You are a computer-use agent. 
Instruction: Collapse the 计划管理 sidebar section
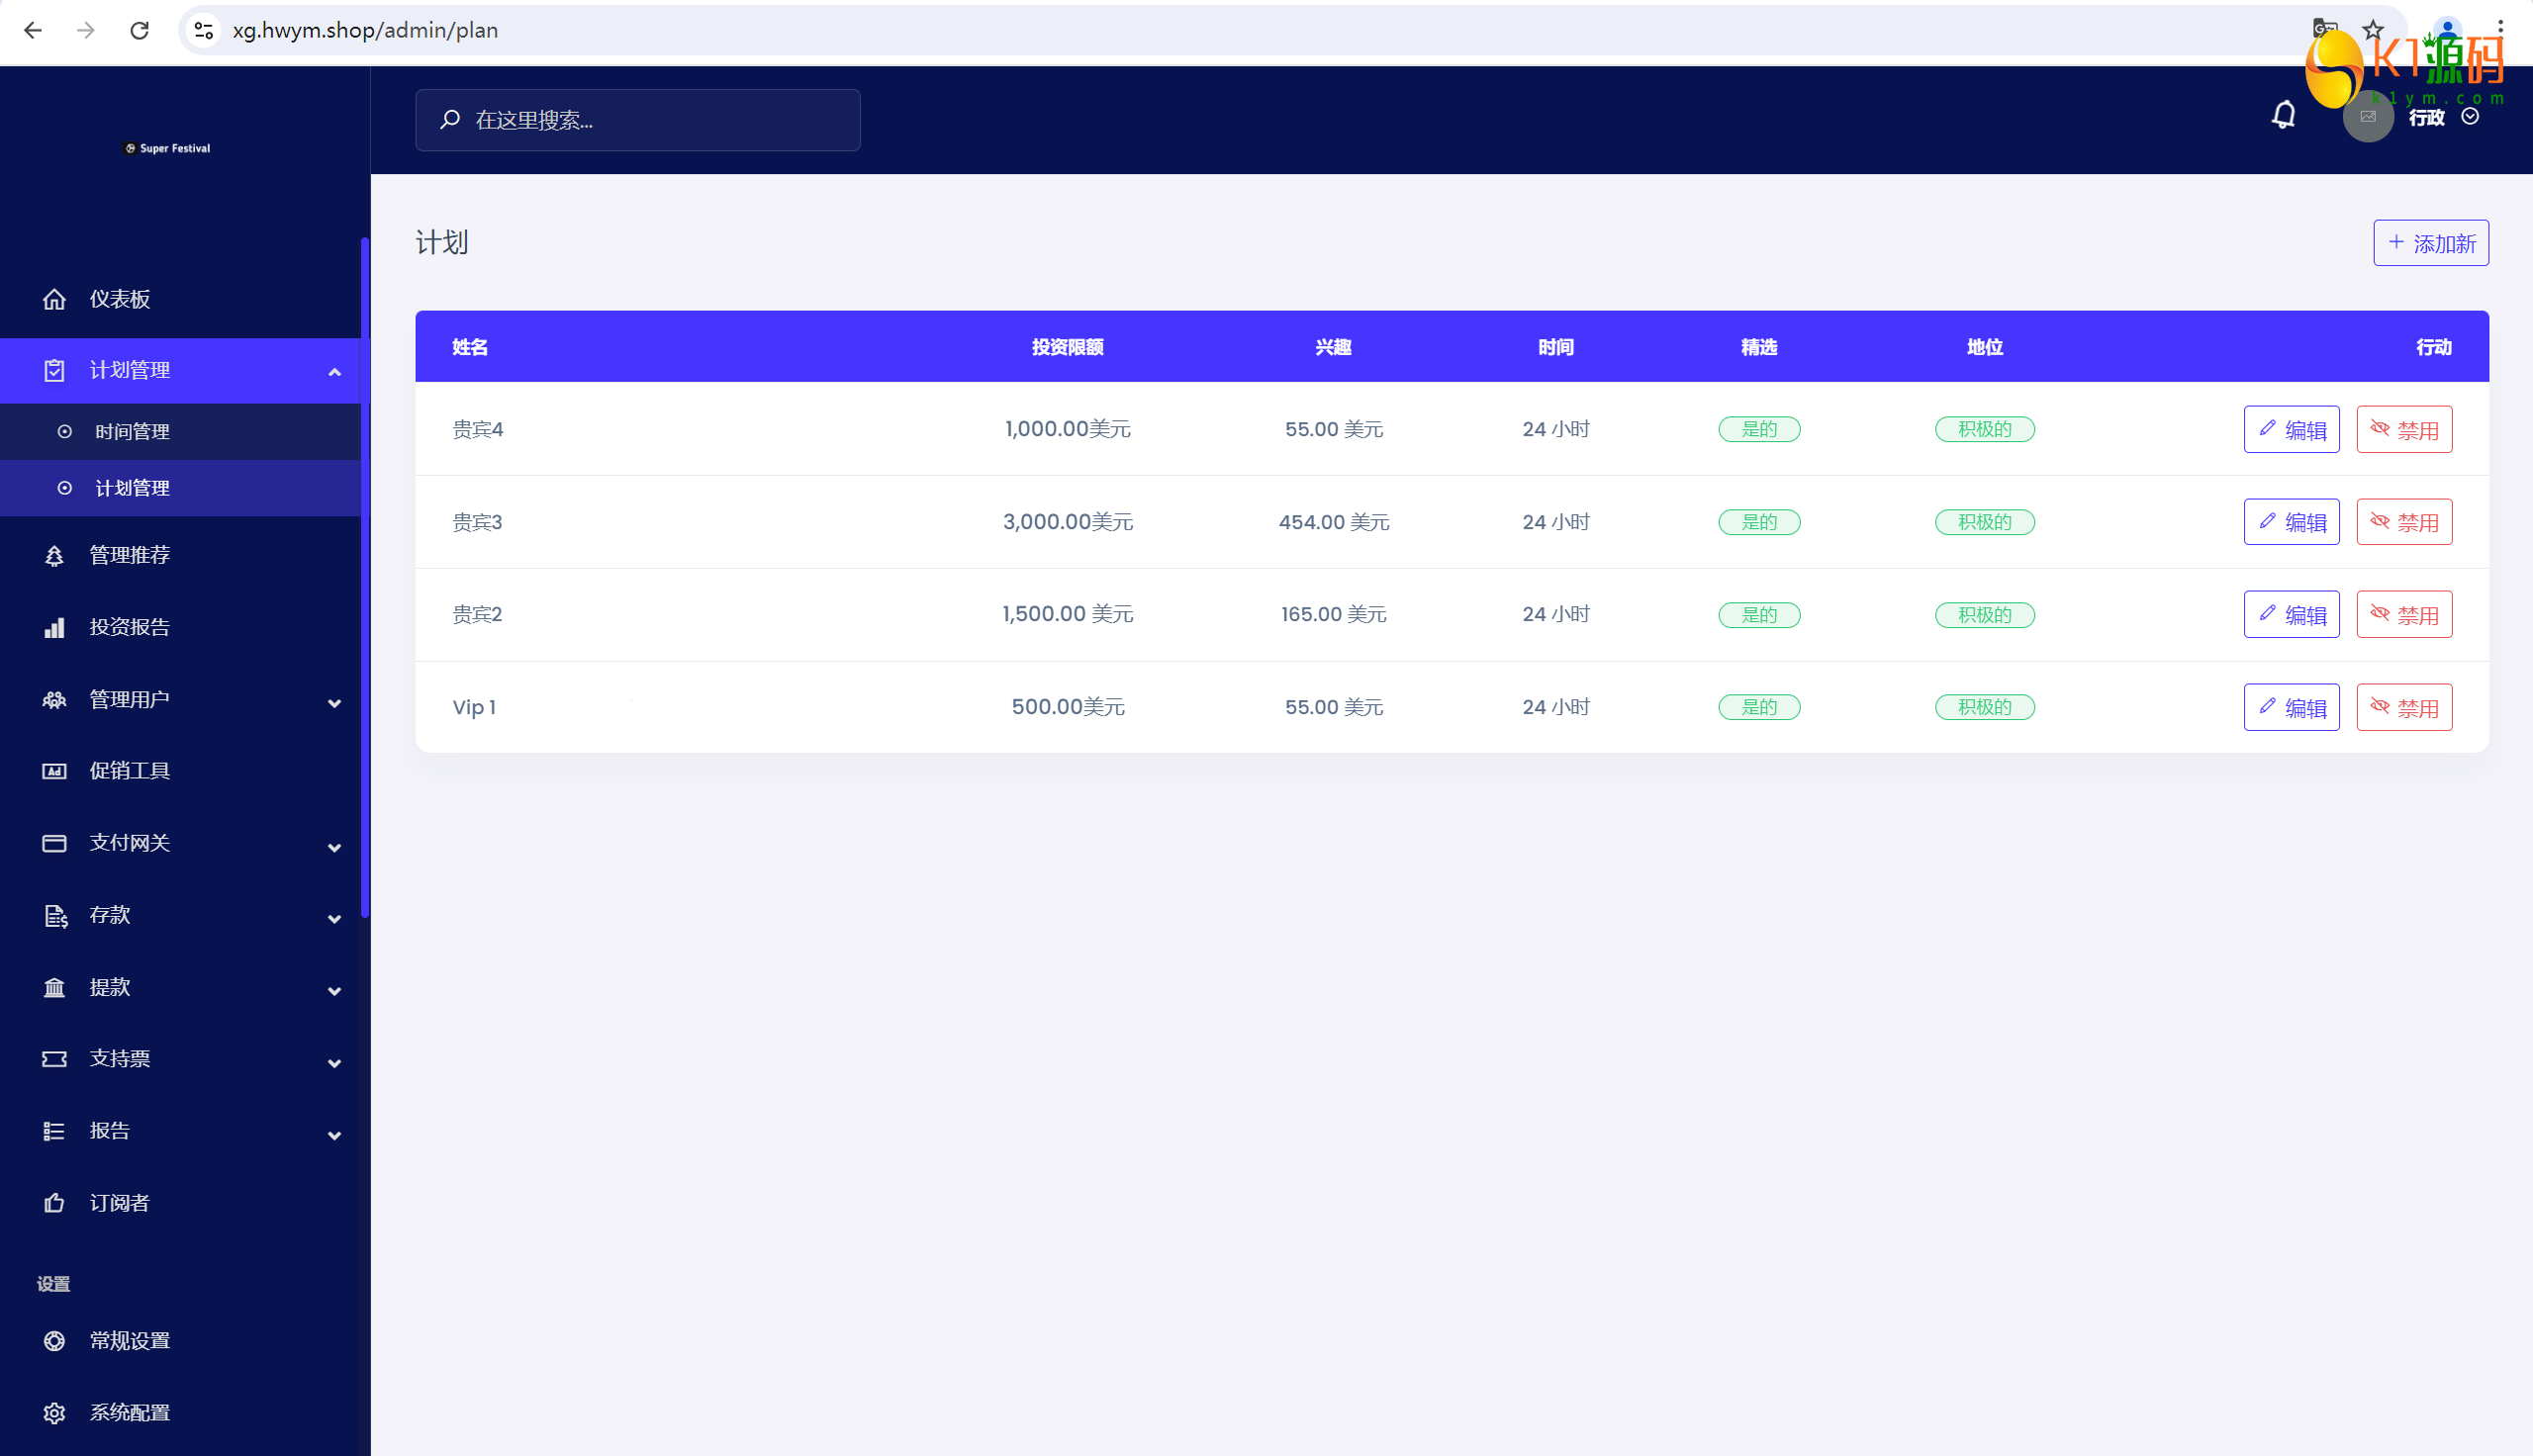[334, 372]
